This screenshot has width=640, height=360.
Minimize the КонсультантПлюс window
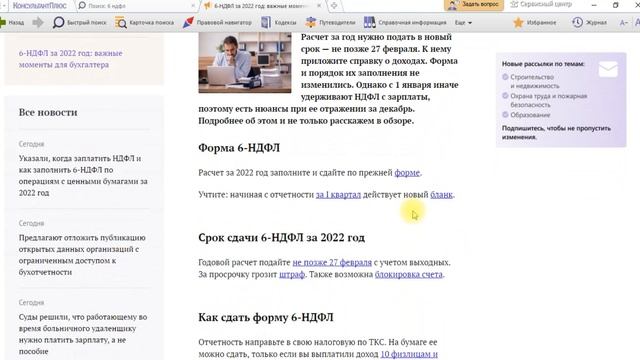click(594, 5)
